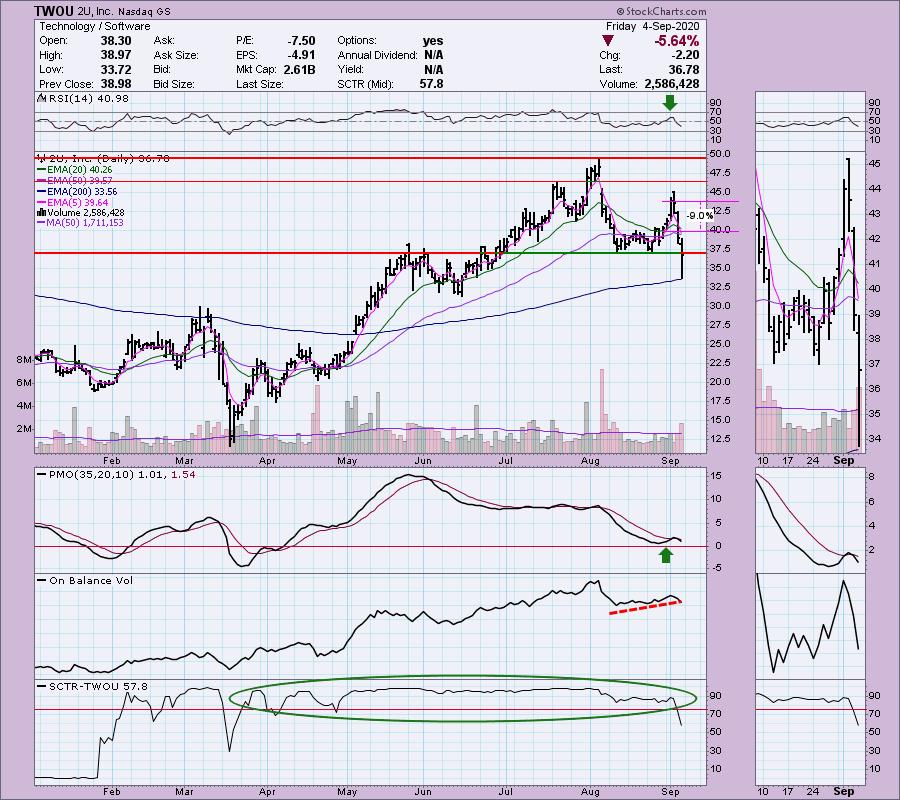Click the SCTR (Mid) value 57.8

pyautogui.click(x=431, y=84)
